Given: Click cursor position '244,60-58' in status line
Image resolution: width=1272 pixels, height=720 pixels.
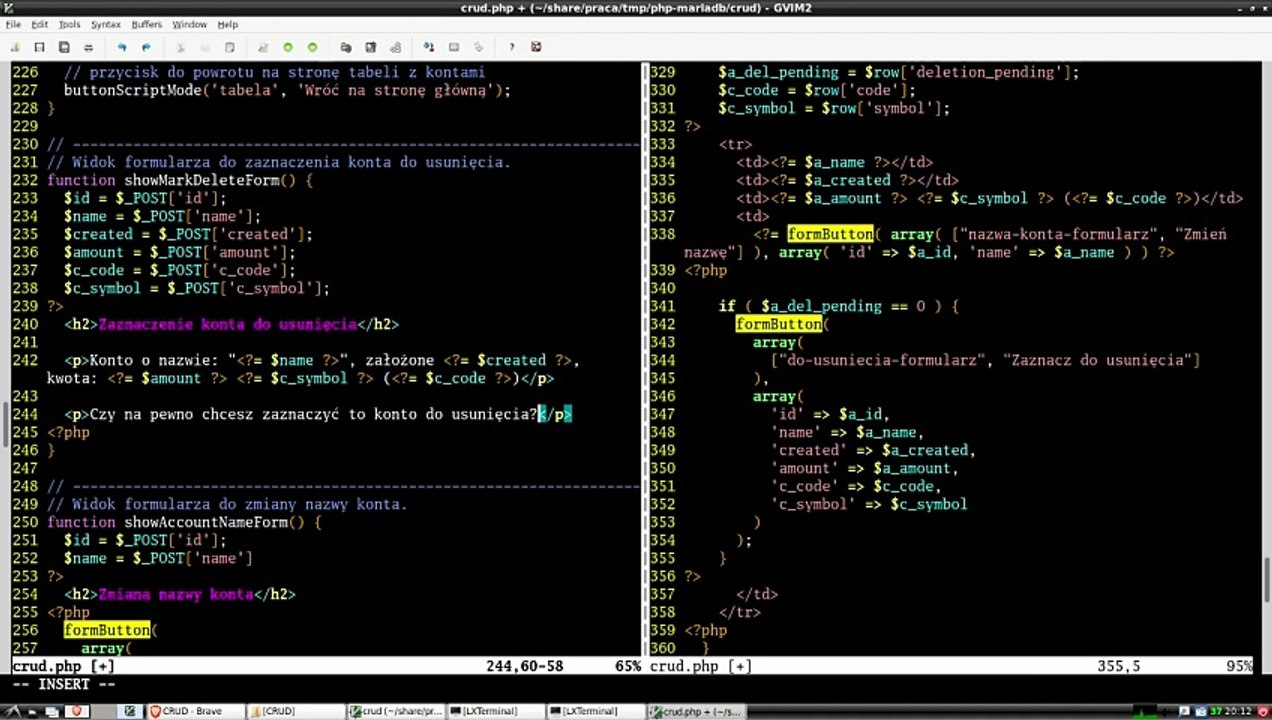Looking at the screenshot, I should 524,666.
